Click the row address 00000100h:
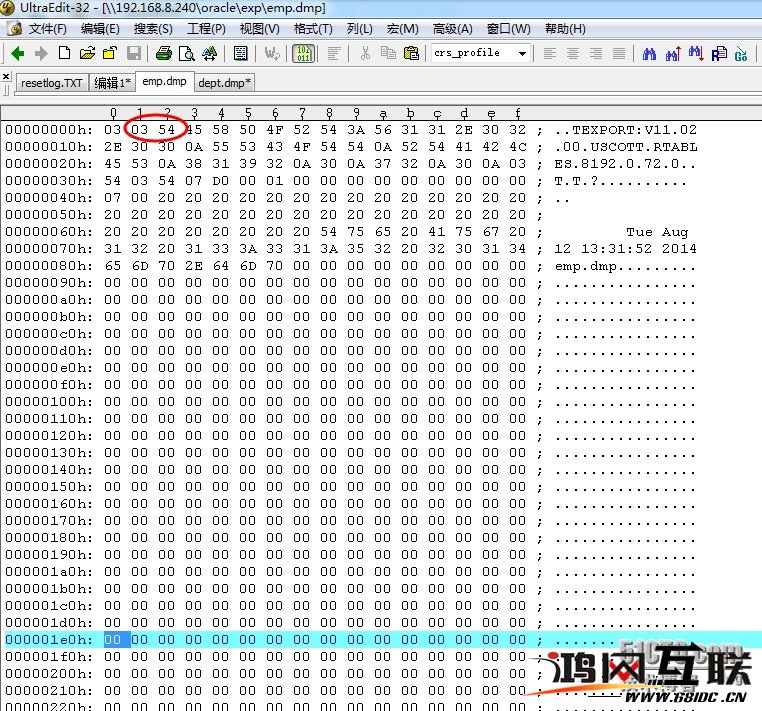762x711 pixels. click(49, 402)
